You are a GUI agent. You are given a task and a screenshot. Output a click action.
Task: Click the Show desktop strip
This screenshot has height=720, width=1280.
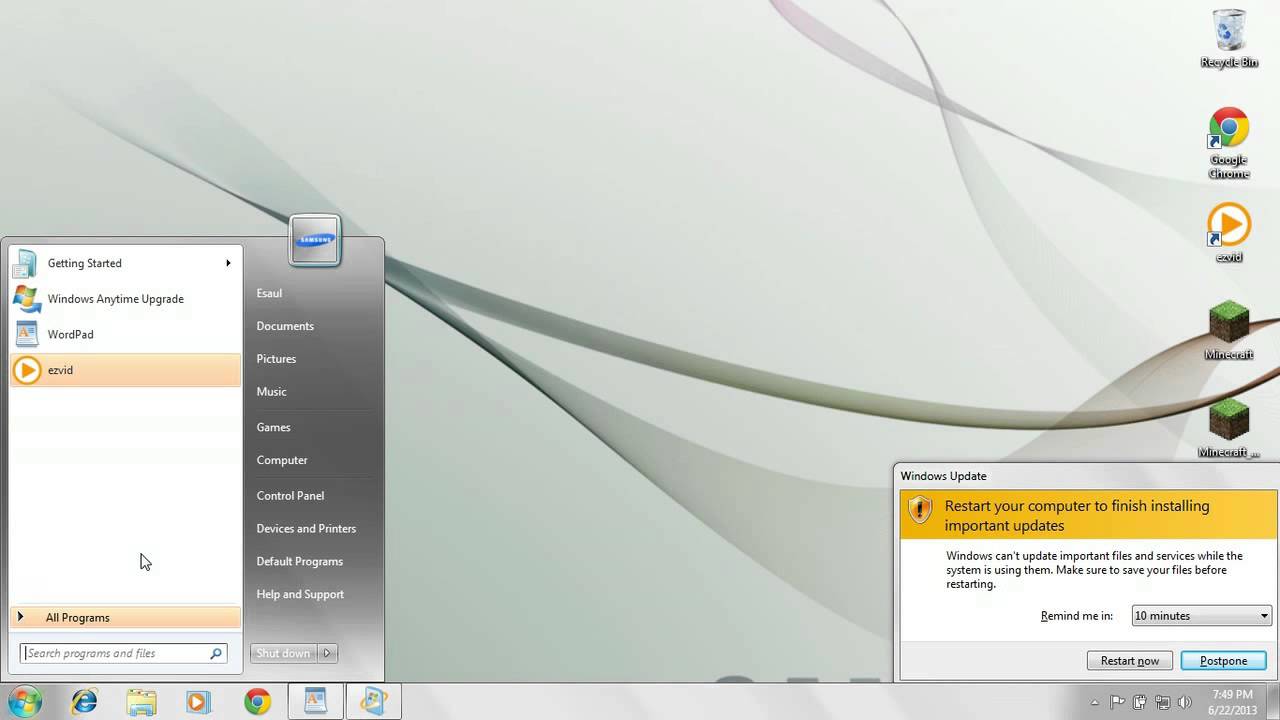coord(1273,702)
